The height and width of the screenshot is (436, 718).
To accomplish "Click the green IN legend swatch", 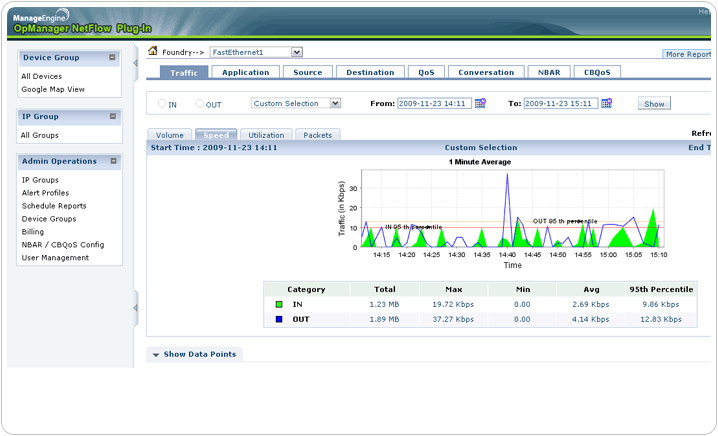I will 279,303.
